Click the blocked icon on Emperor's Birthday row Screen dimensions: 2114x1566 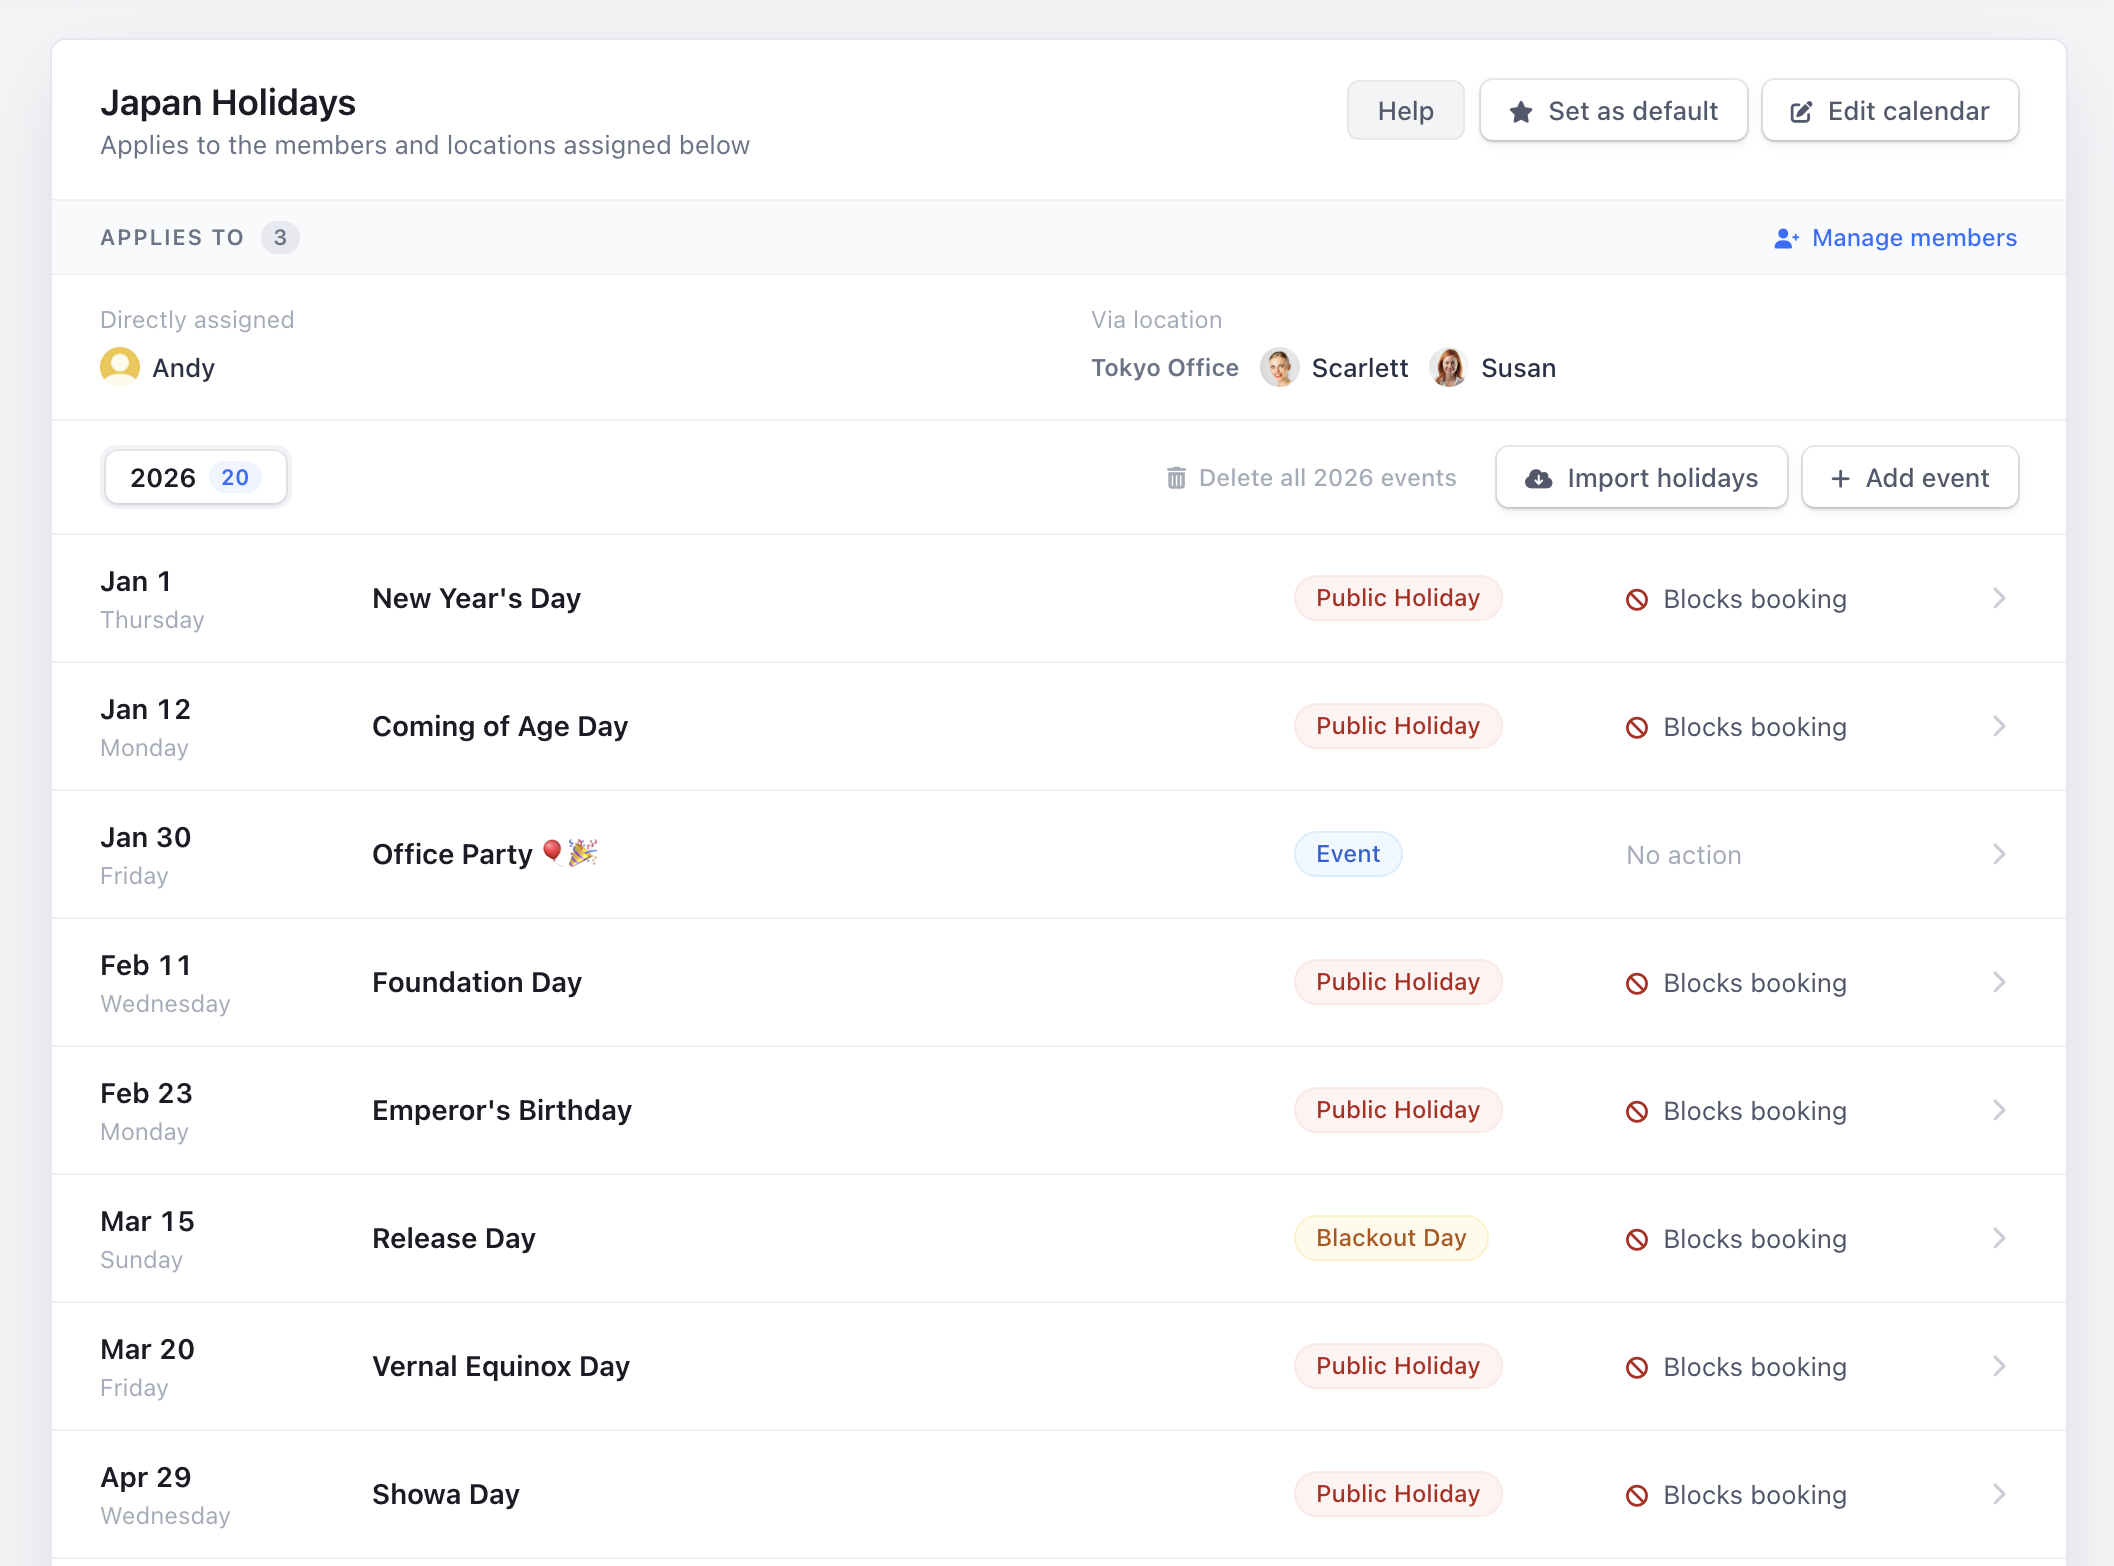click(x=1637, y=1111)
